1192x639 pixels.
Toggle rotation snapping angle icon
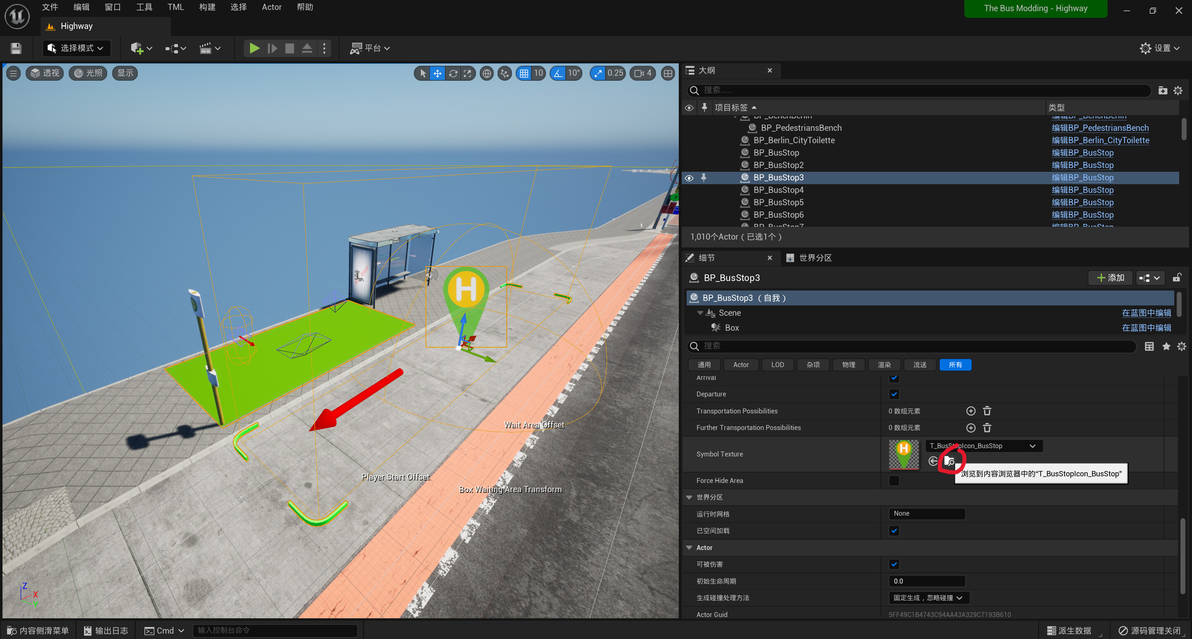point(558,73)
